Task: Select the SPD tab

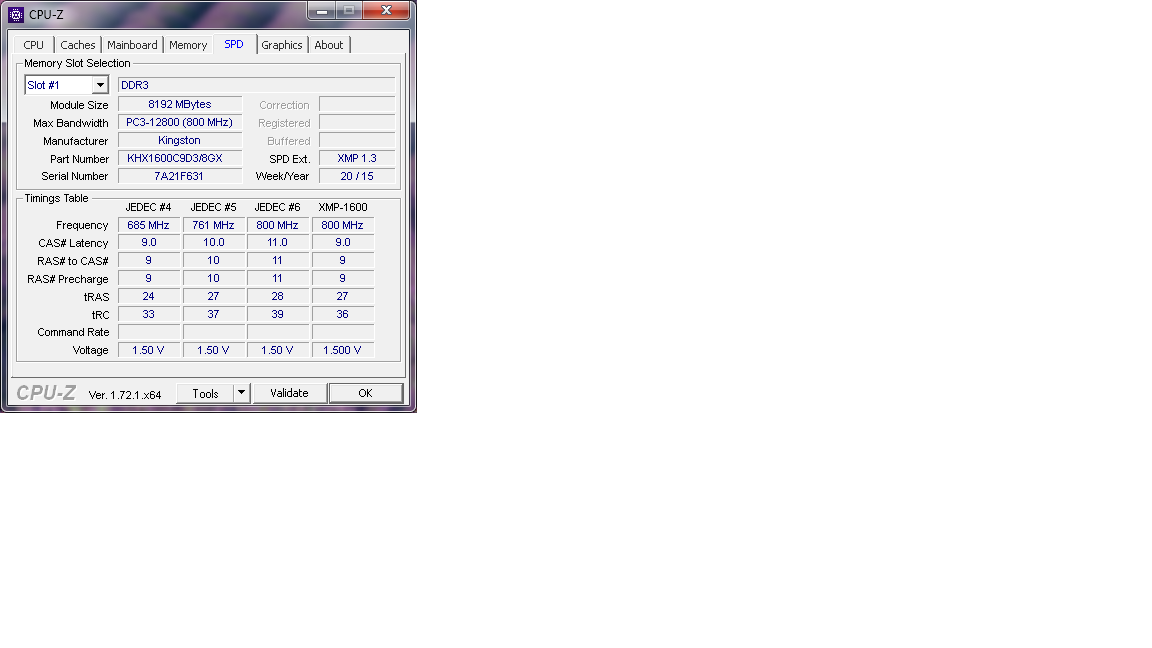Action: (x=234, y=44)
